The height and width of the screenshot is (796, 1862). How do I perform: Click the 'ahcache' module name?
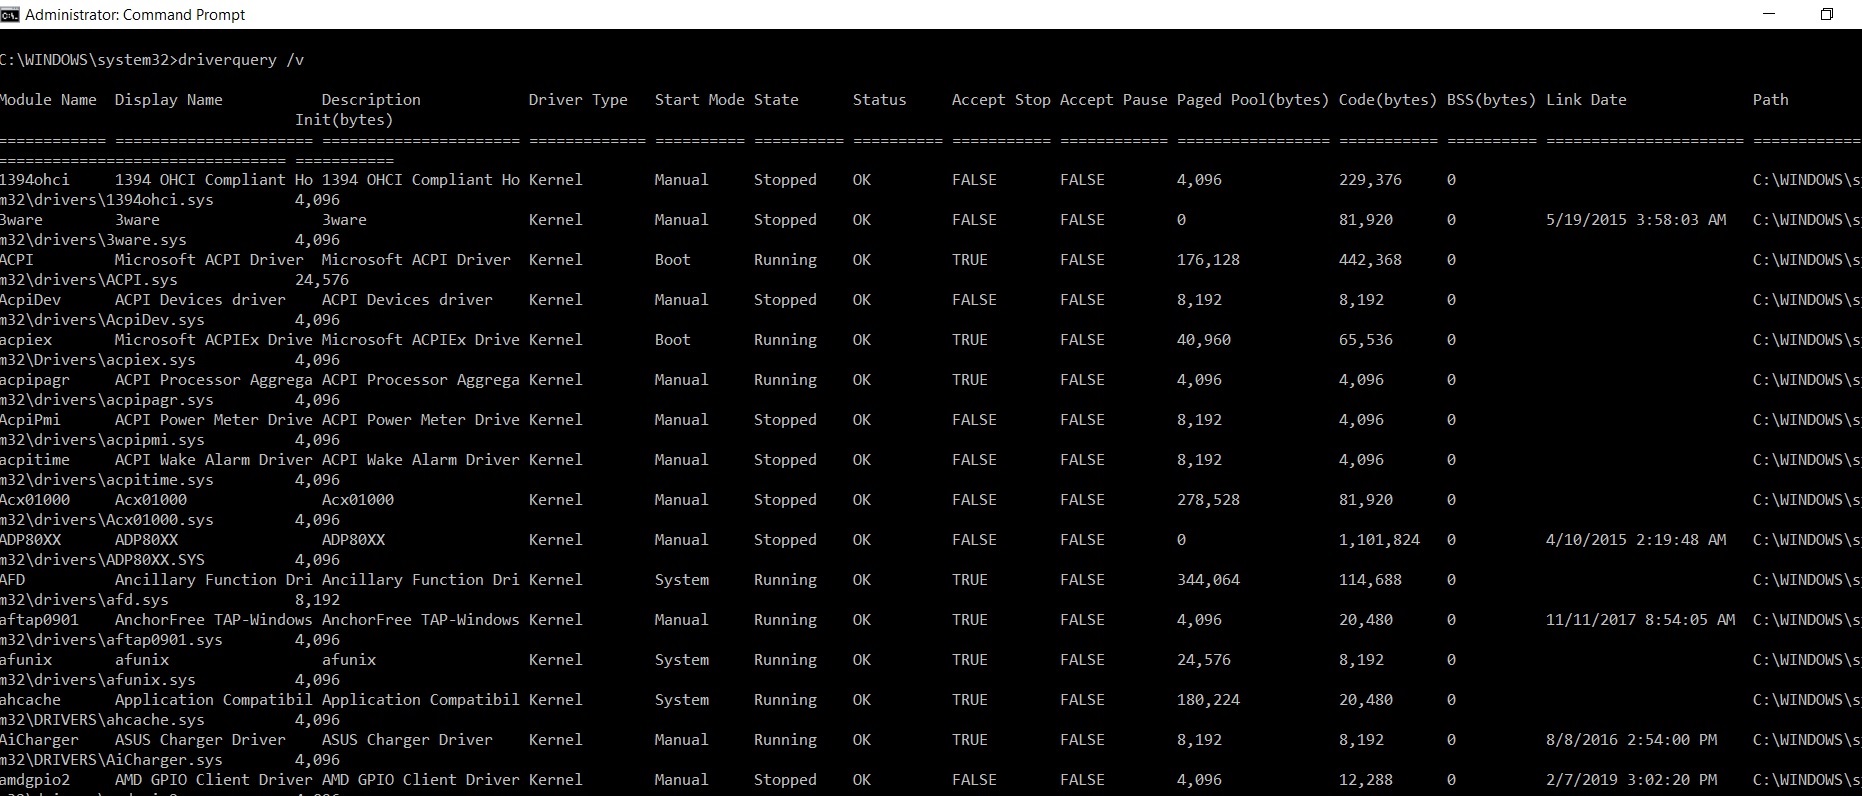pos(31,700)
